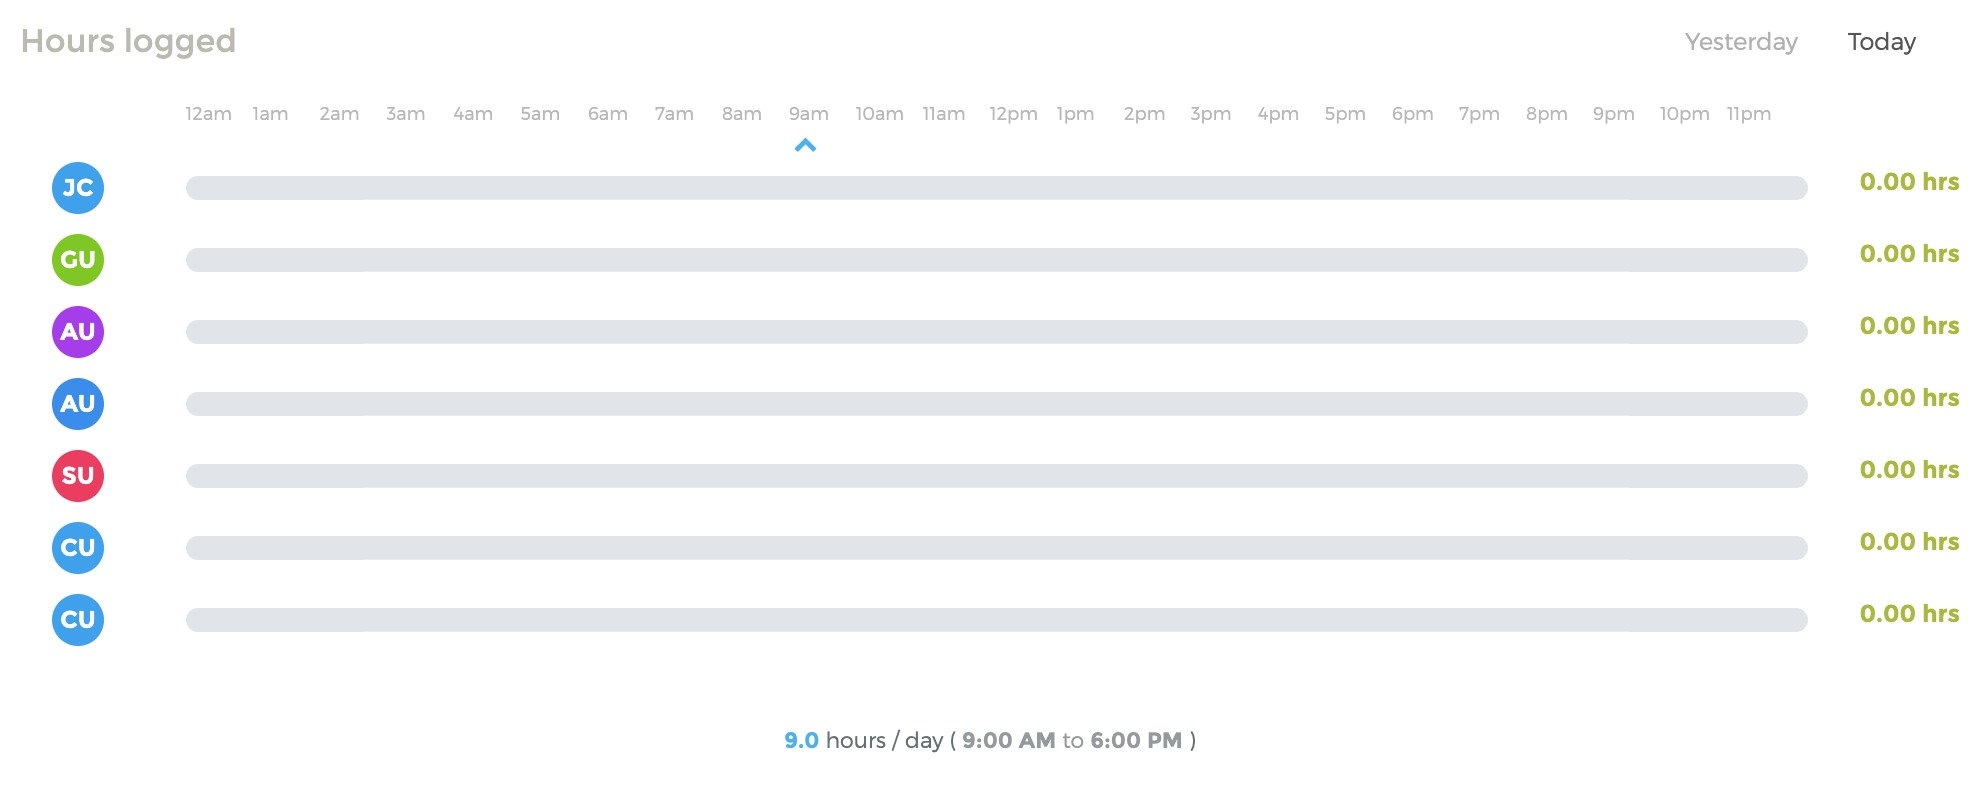Click the JC user avatar
The width and height of the screenshot is (1980, 790).
point(78,188)
